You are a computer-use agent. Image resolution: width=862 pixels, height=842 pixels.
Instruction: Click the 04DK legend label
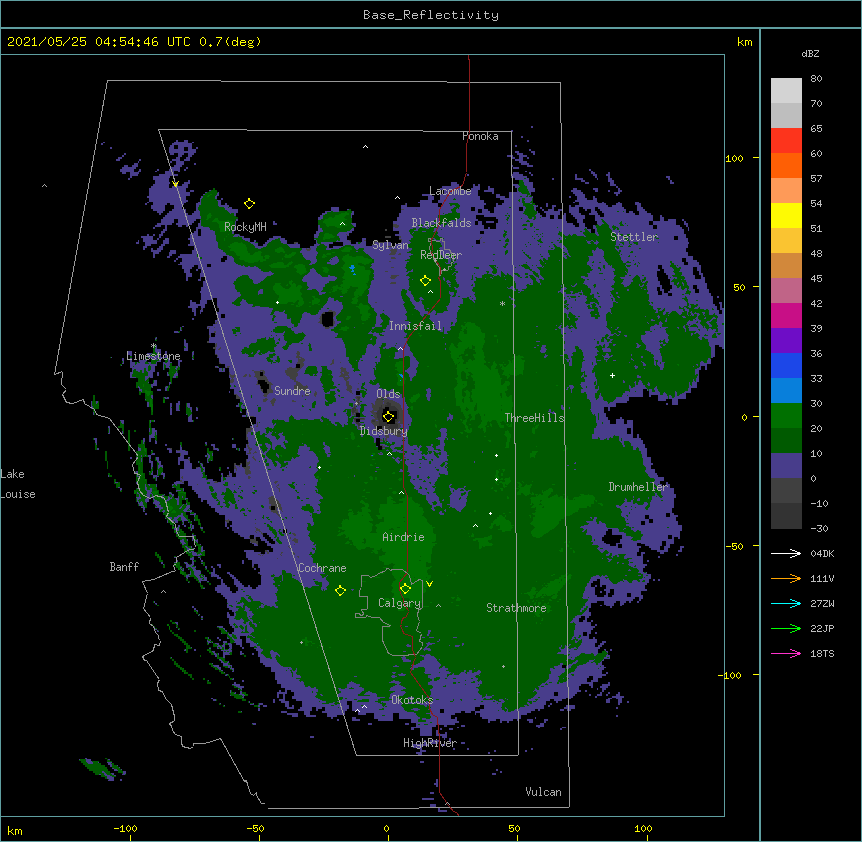tap(822, 553)
